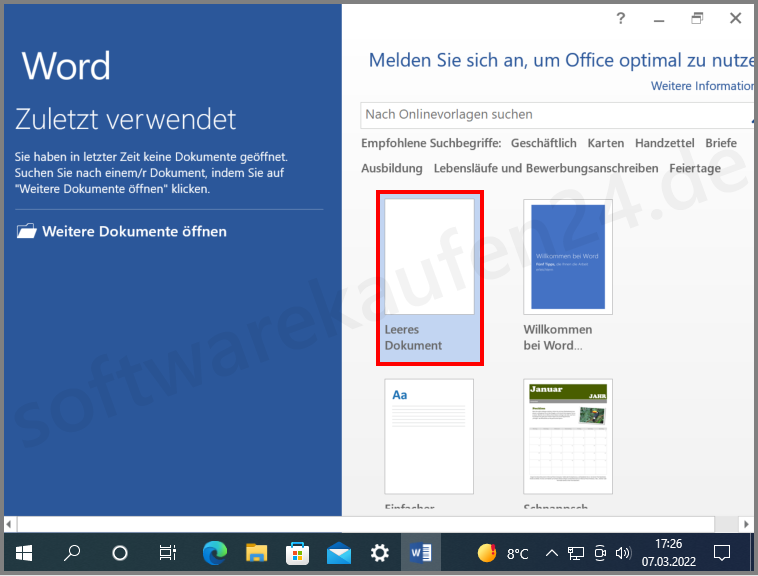The image size is (758, 576).
Task: Open the weather widget showing 8°C
Action: point(503,553)
